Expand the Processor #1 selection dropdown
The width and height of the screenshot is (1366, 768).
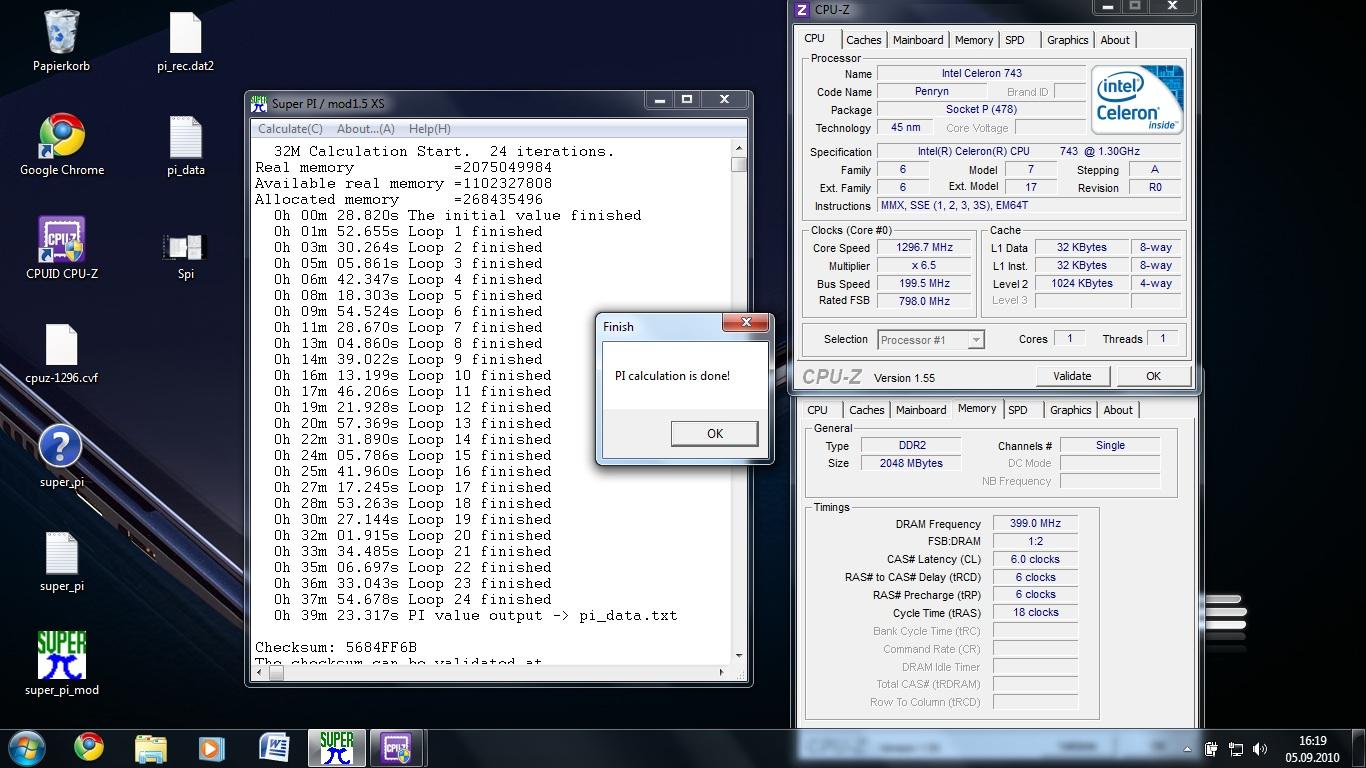click(x=976, y=340)
